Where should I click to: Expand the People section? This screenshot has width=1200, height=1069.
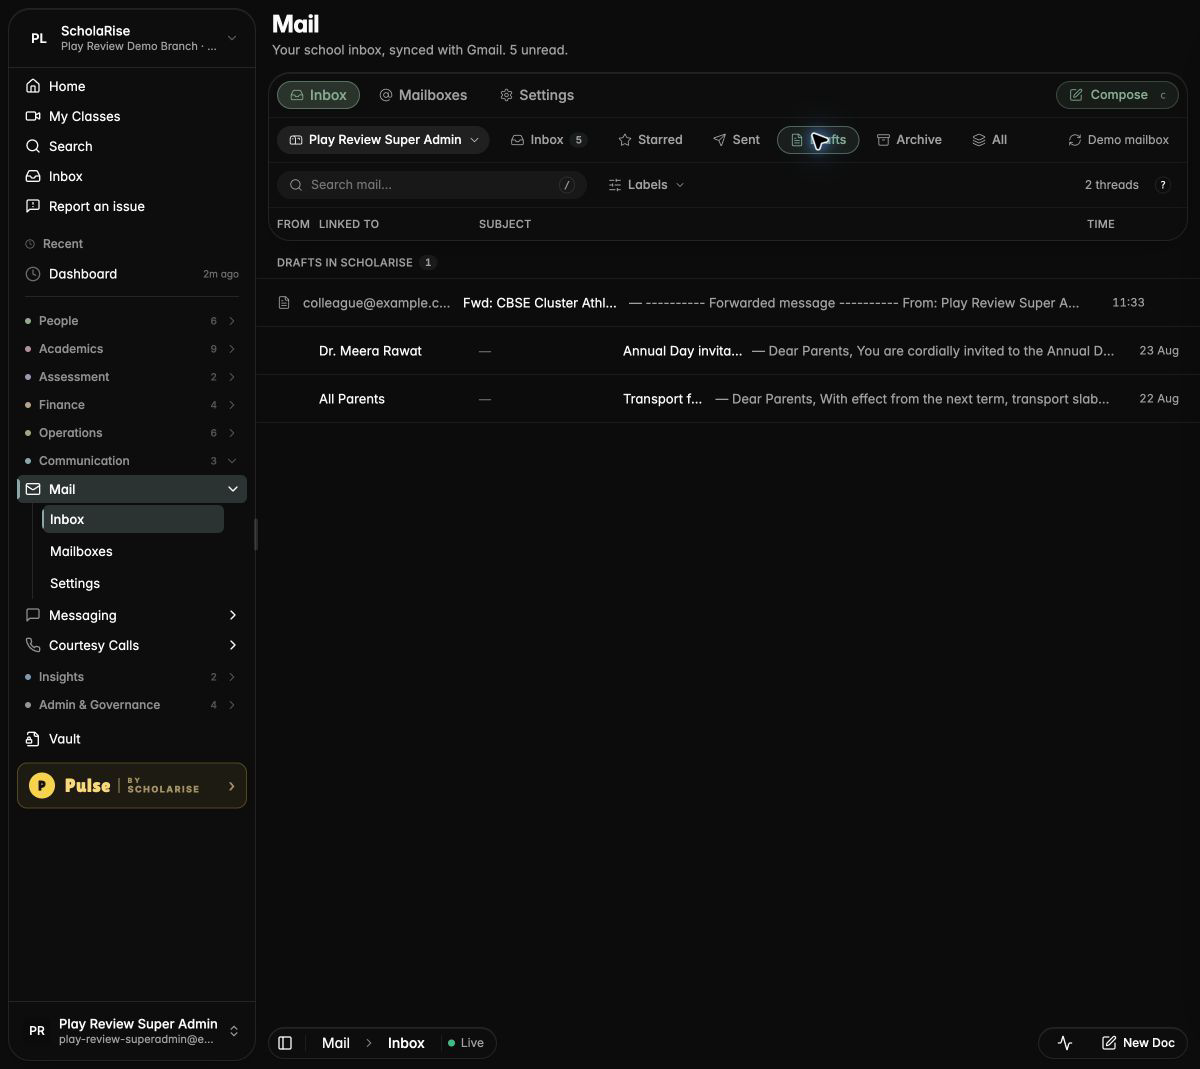(132, 321)
